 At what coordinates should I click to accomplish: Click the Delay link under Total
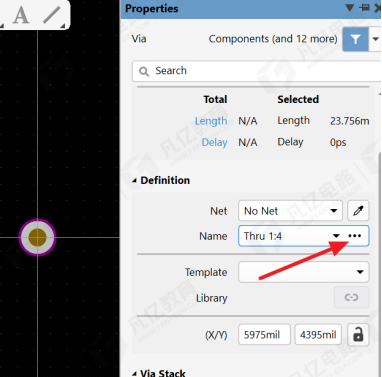tap(214, 142)
